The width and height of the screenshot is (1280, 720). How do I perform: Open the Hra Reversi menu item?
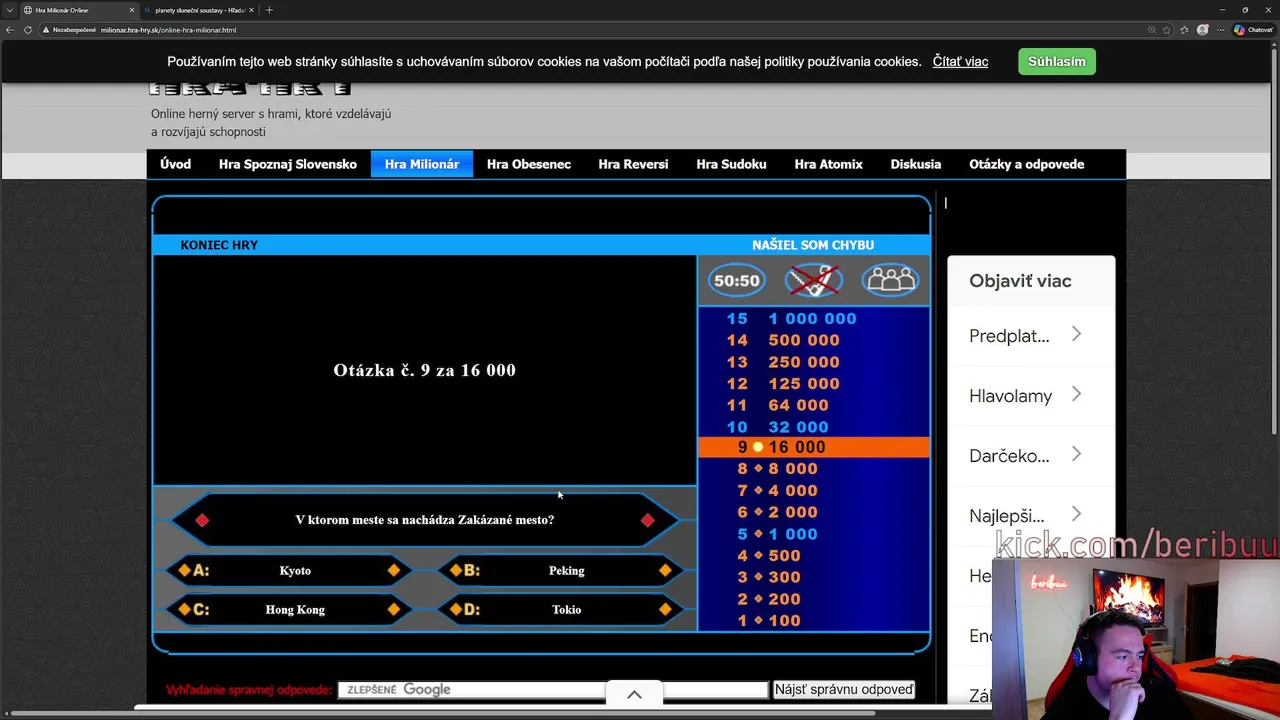[633, 164]
